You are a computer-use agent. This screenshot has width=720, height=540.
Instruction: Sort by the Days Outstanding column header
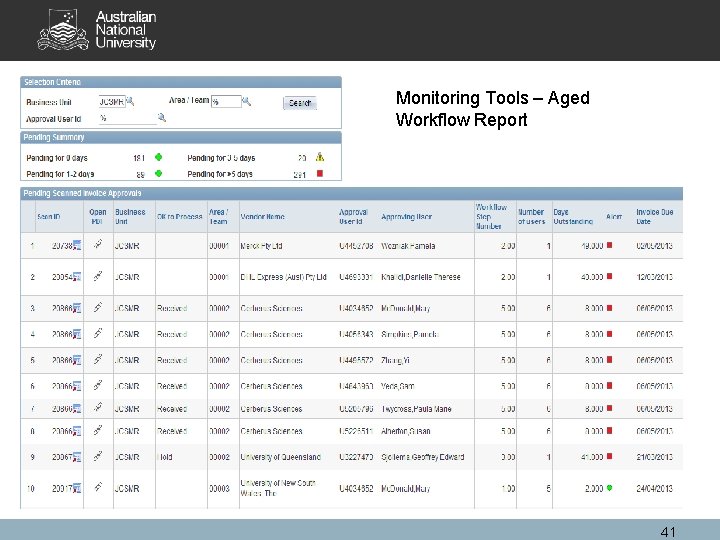pyautogui.click(x=573, y=216)
